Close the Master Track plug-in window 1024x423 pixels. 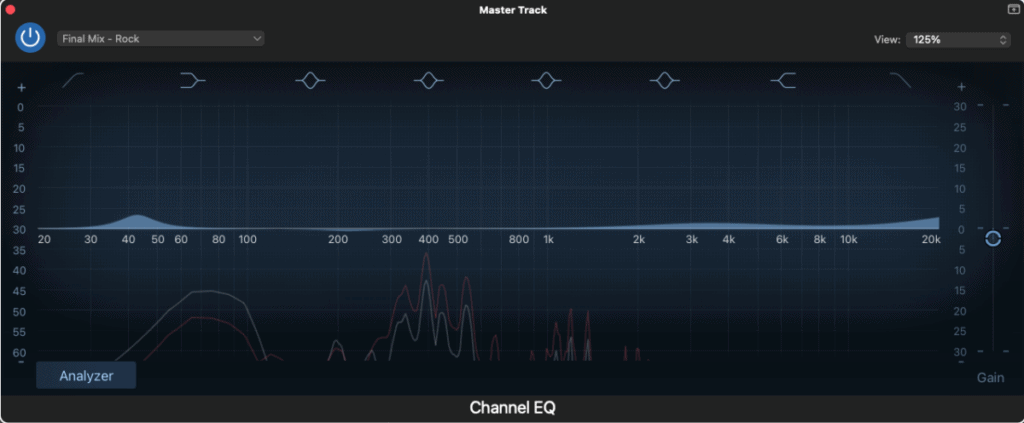point(10,10)
